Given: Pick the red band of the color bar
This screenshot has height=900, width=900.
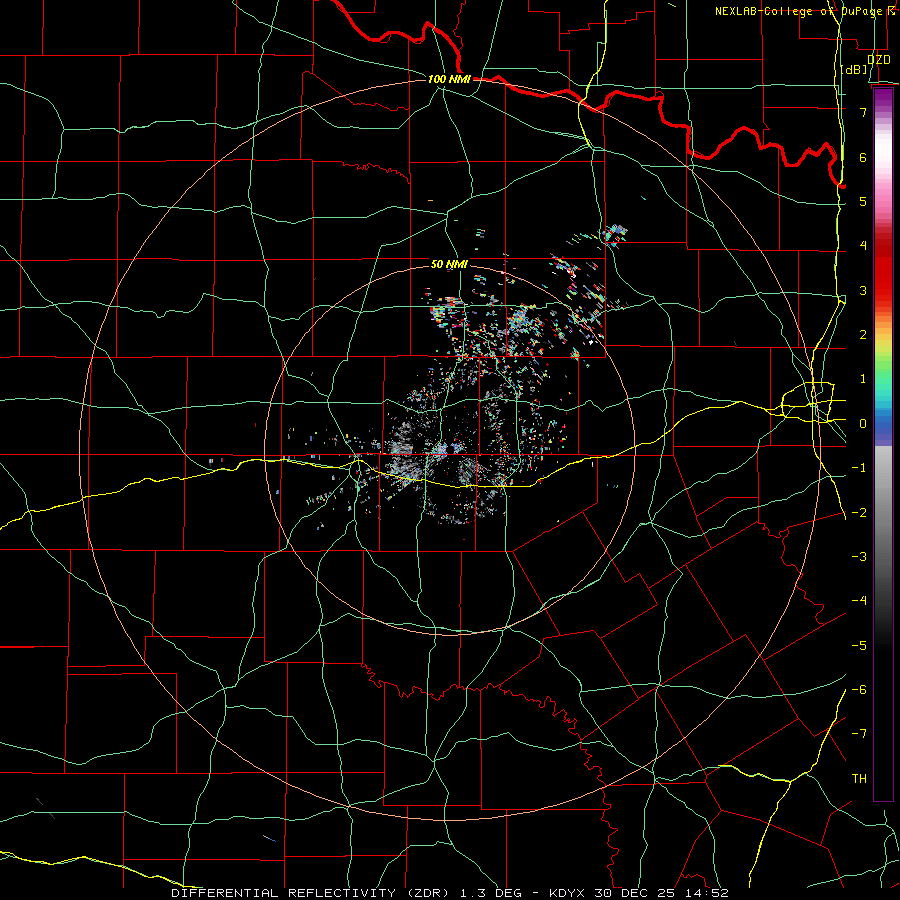Looking at the screenshot, I should click(x=883, y=270).
